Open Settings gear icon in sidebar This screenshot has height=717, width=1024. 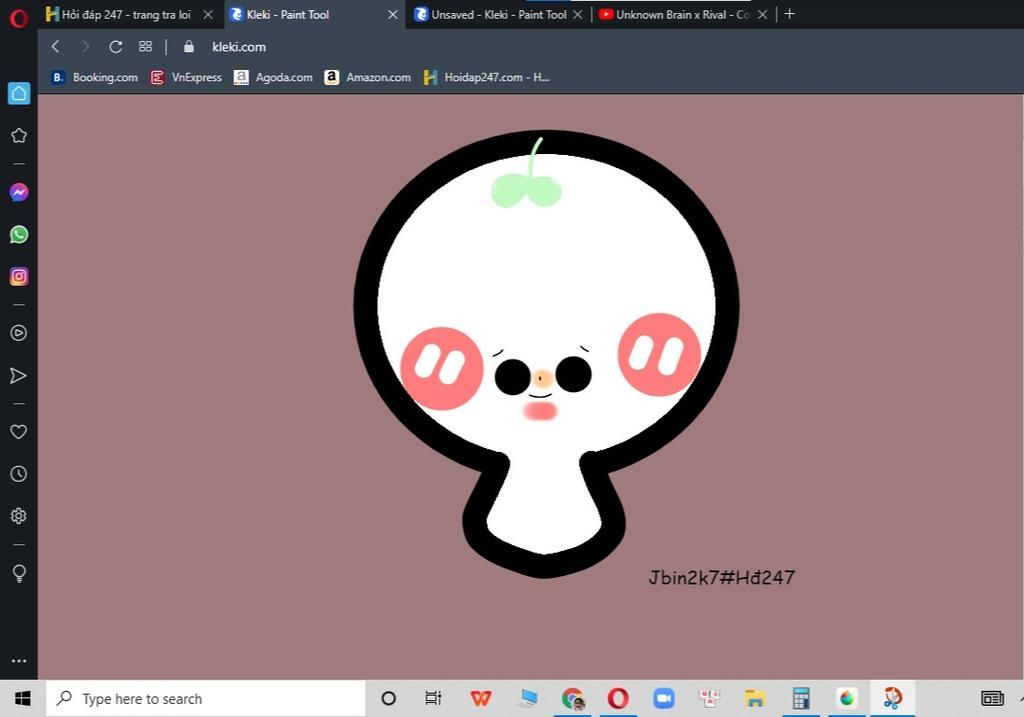(19, 516)
